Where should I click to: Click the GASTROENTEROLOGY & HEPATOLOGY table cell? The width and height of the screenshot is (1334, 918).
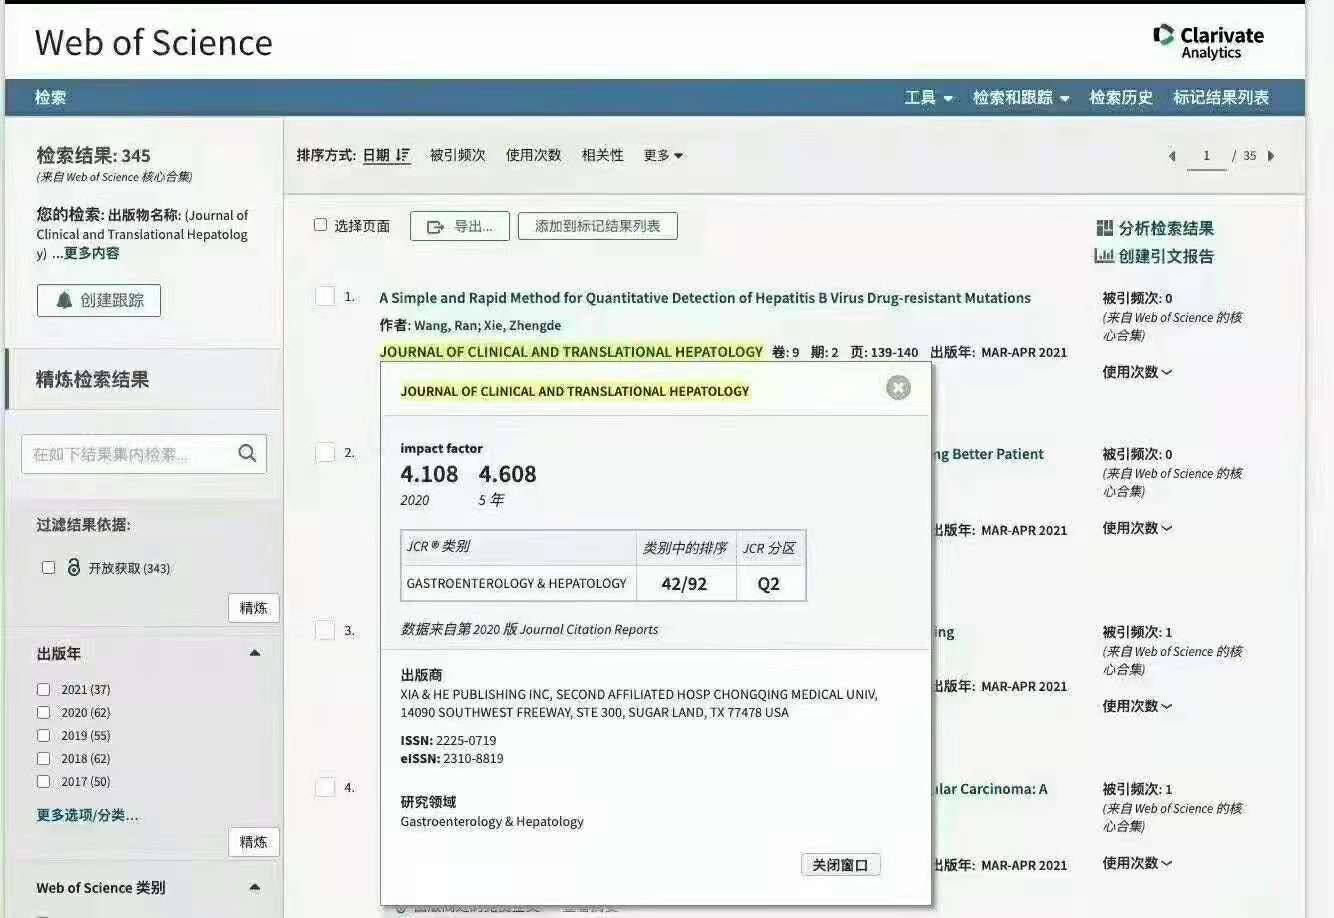517,583
